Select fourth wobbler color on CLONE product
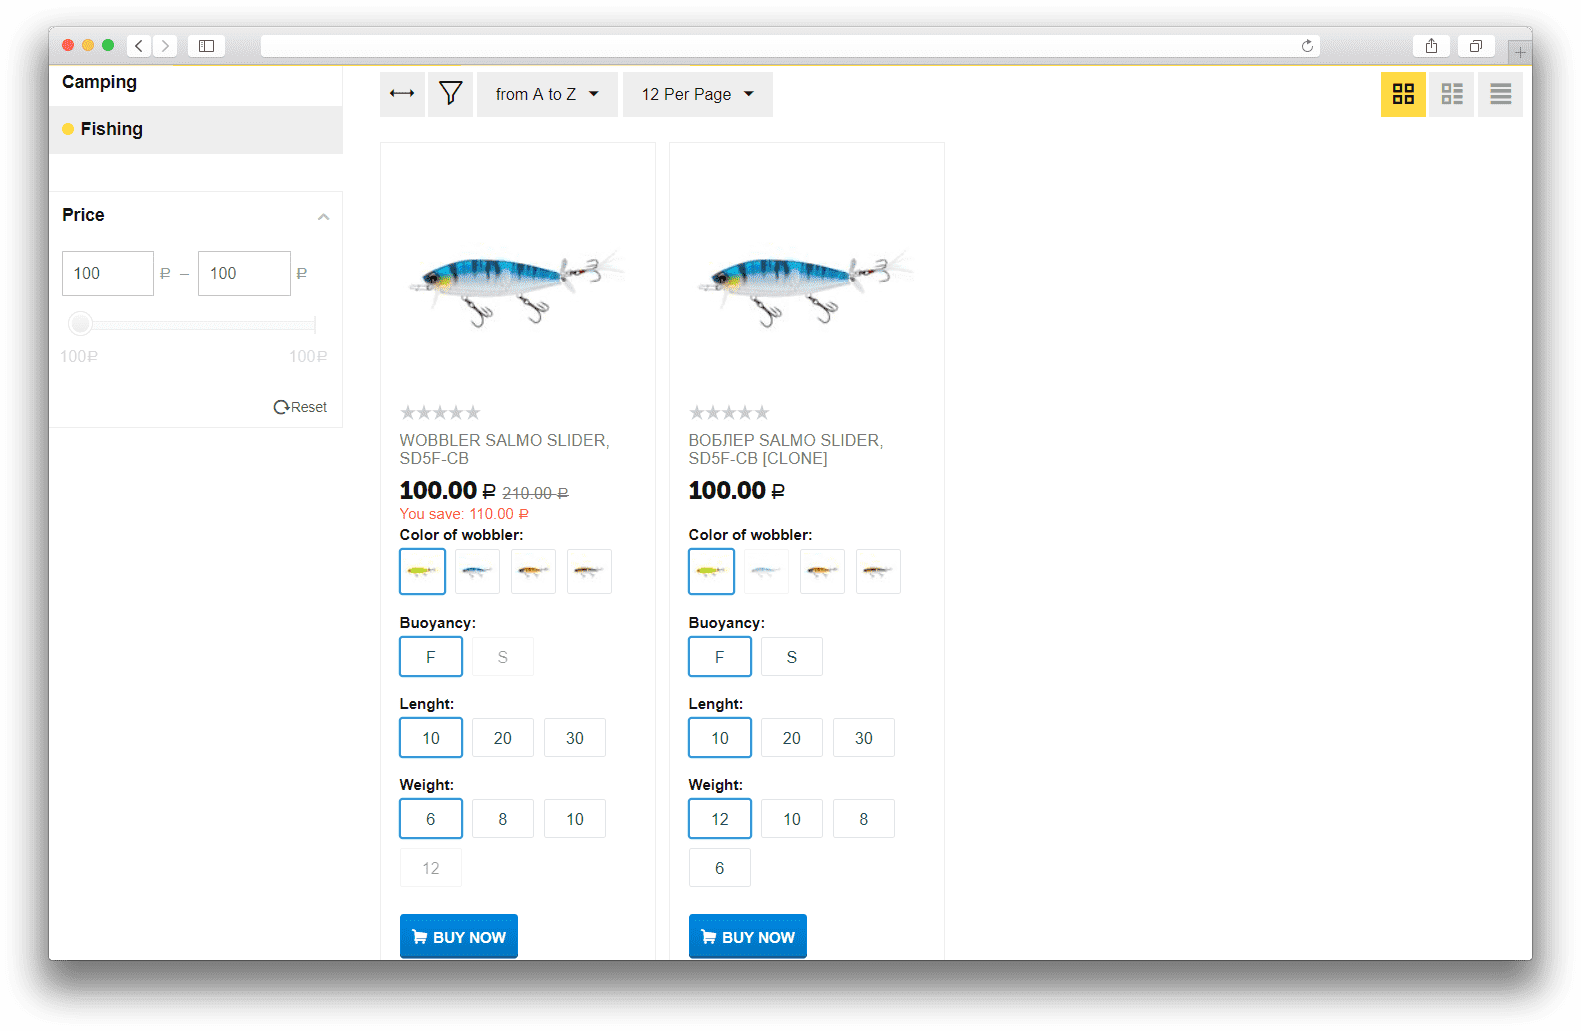The width and height of the screenshot is (1581, 1031). point(878,571)
